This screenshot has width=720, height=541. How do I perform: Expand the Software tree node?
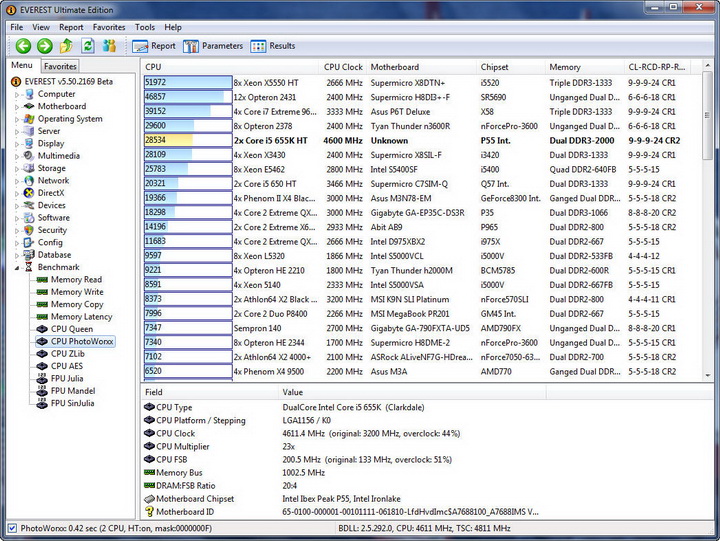(x=17, y=219)
